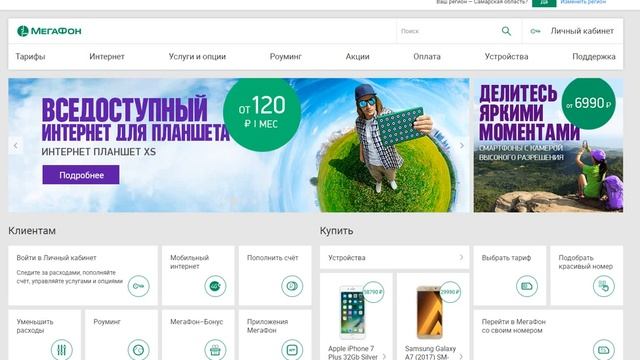This screenshot has width=640, height=360.
Task: Open the Делитесь яркими моментами side banner
Action: pyautogui.click(x=548, y=145)
